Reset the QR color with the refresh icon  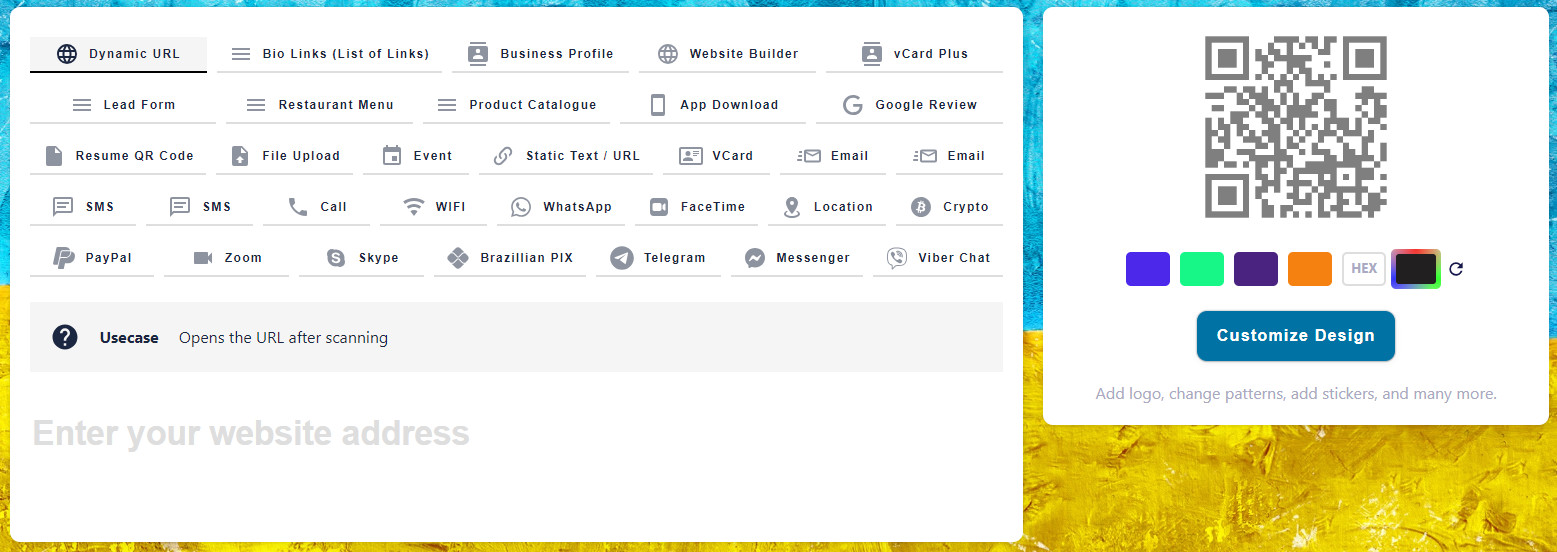click(x=1456, y=269)
